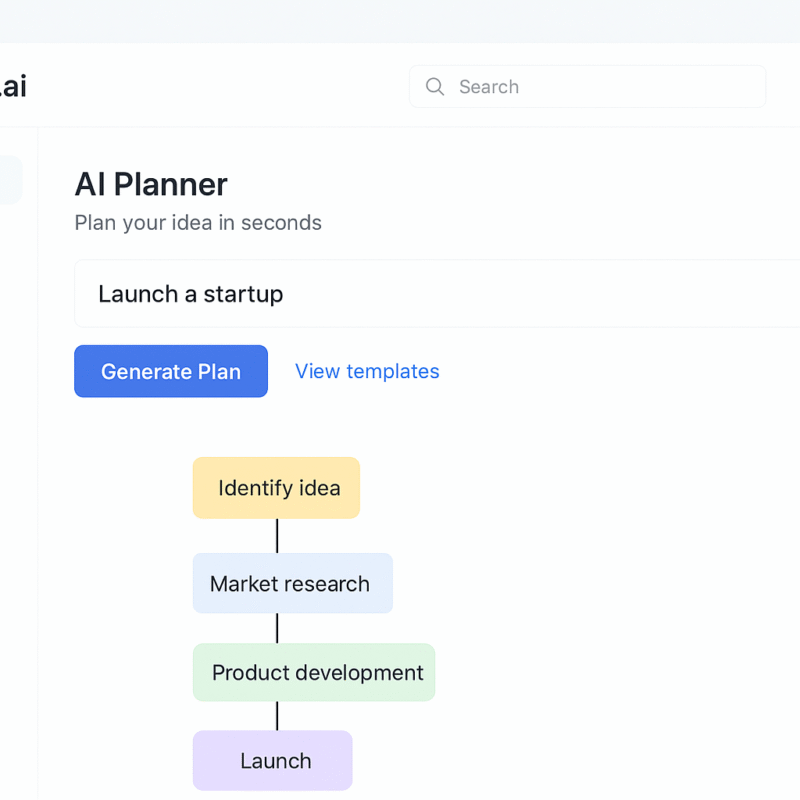Click the gray window strip at top
This screenshot has height=800, width=800.
pos(400,20)
